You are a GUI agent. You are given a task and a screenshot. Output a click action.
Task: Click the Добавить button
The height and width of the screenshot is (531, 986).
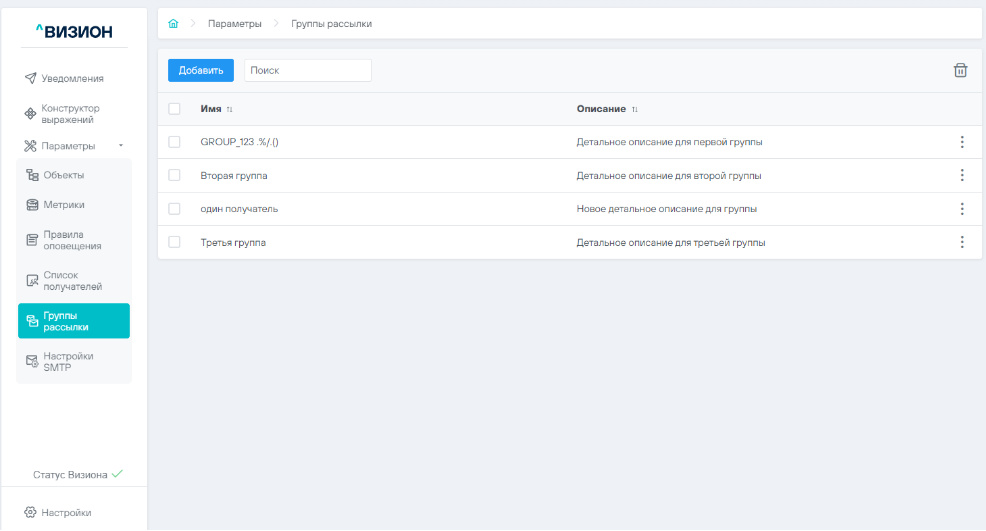[200, 70]
